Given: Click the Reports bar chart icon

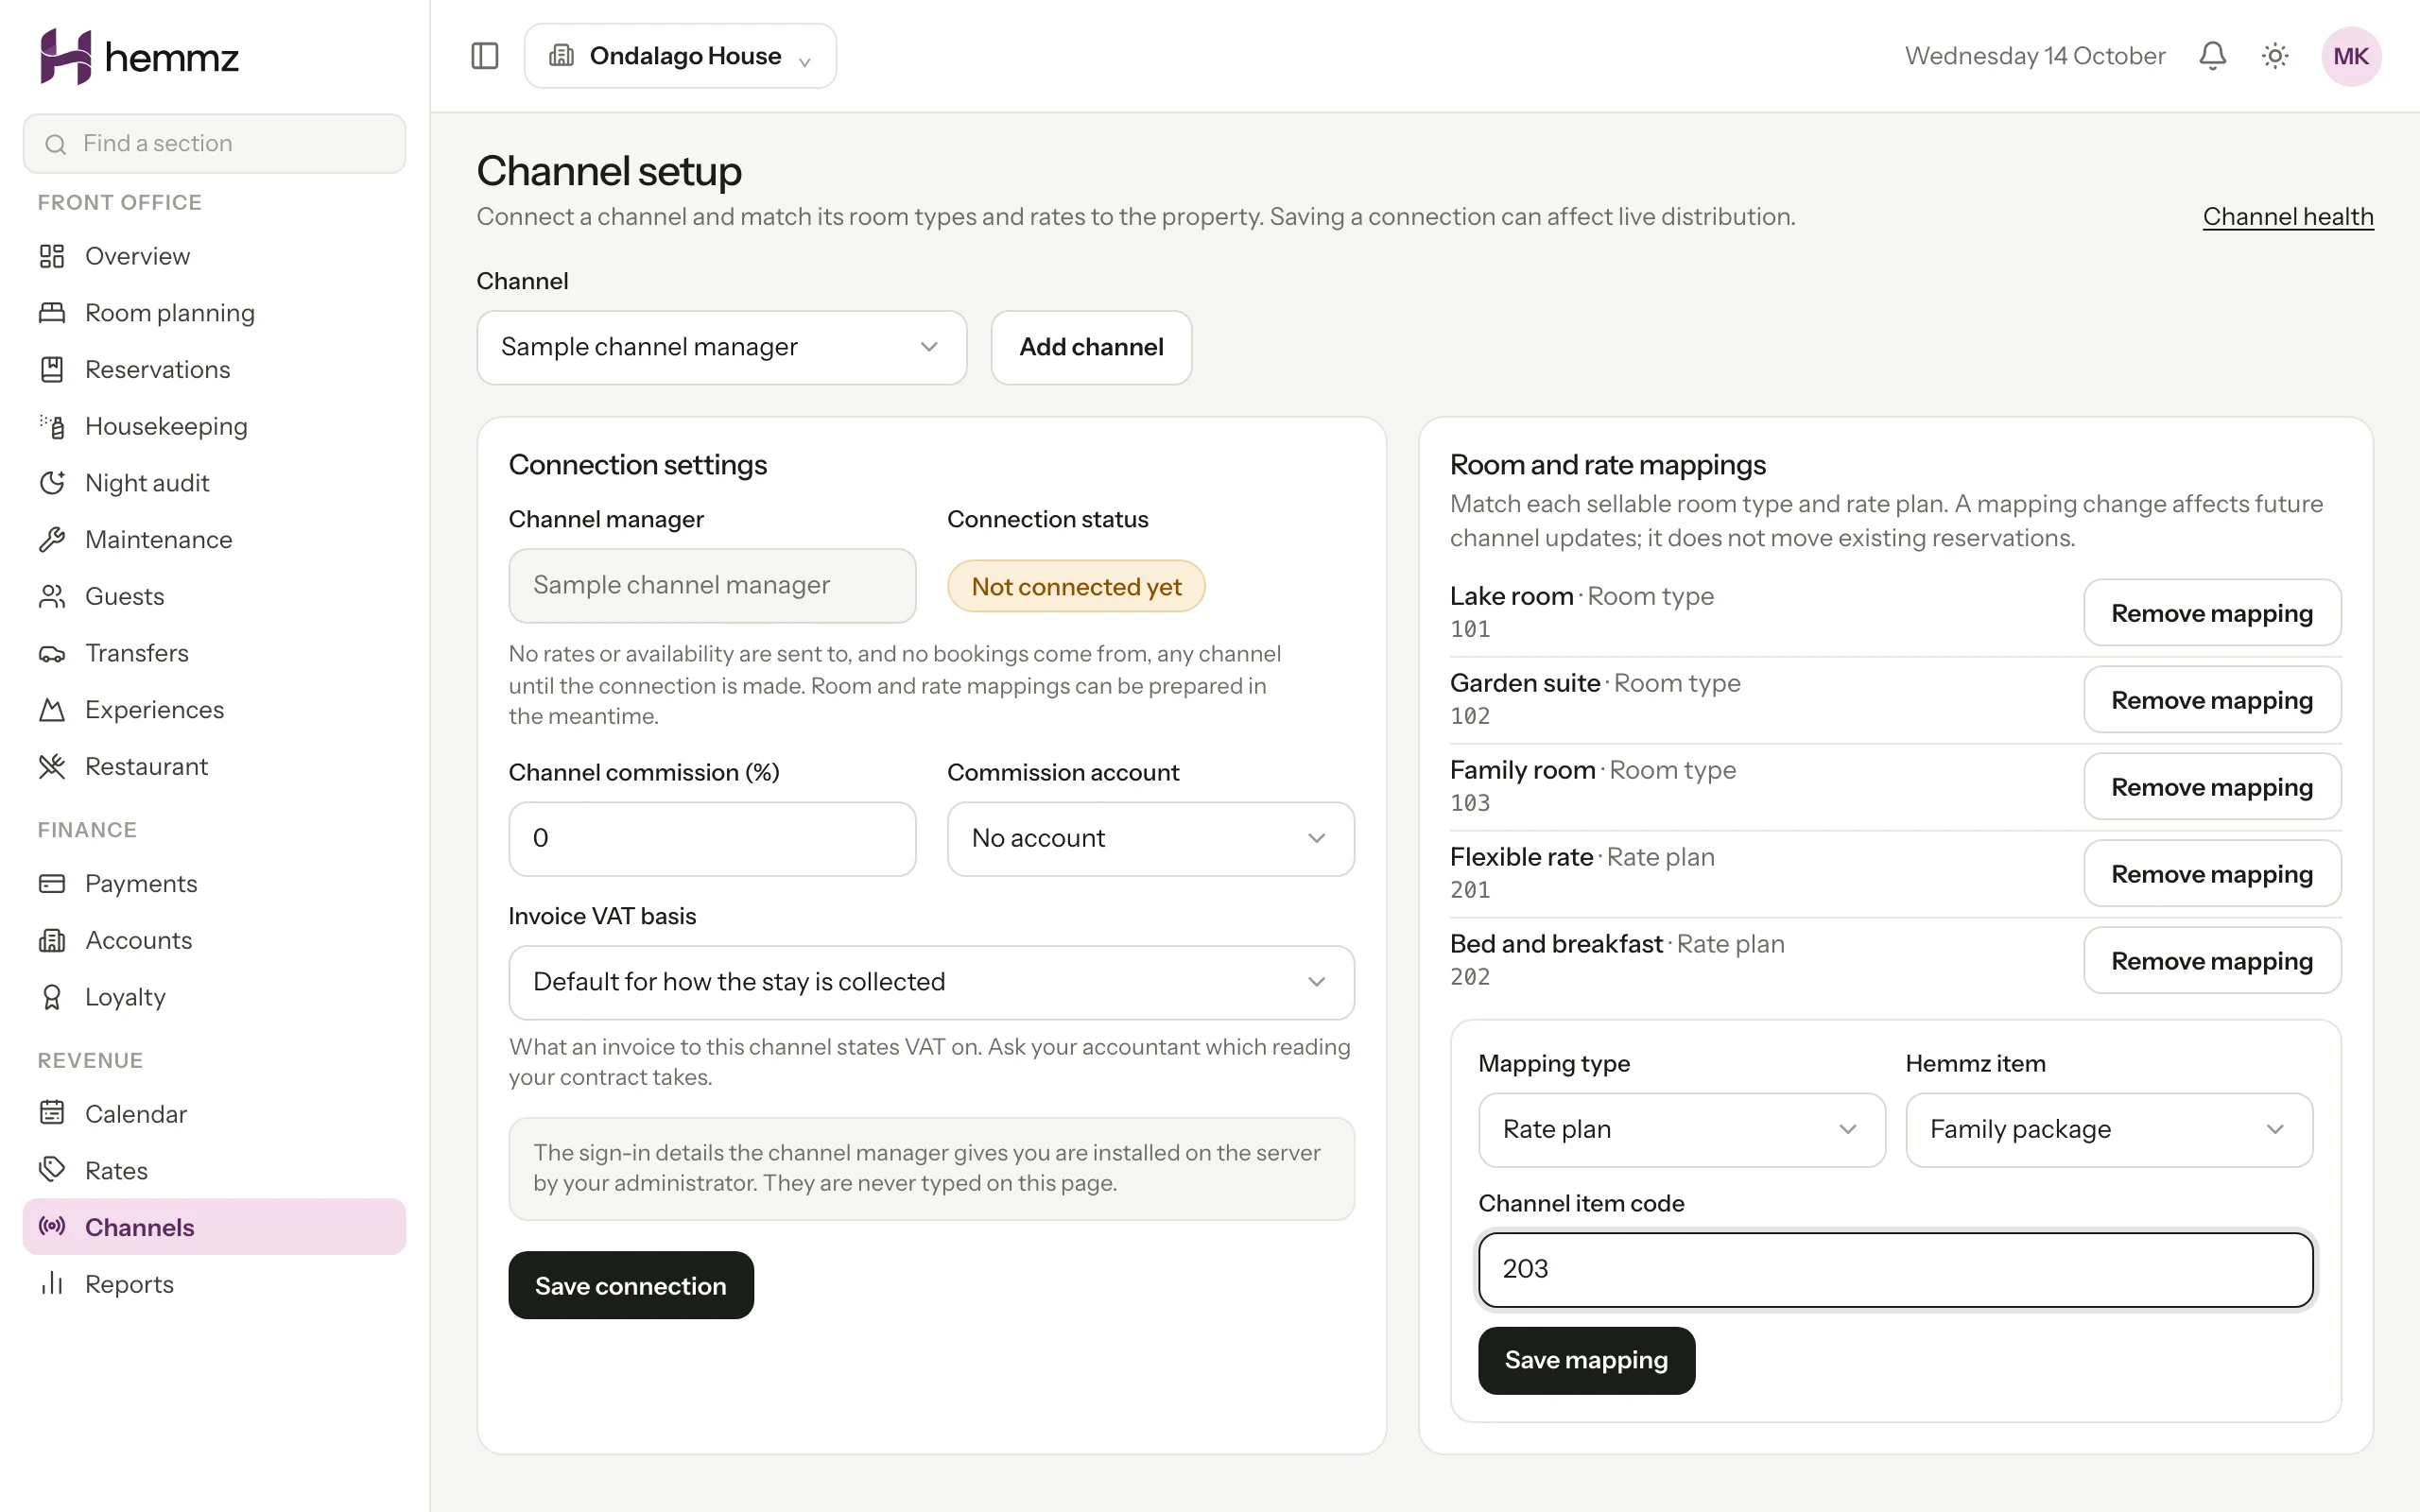Looking at the screenshot, I should (x=52, y=1284).
